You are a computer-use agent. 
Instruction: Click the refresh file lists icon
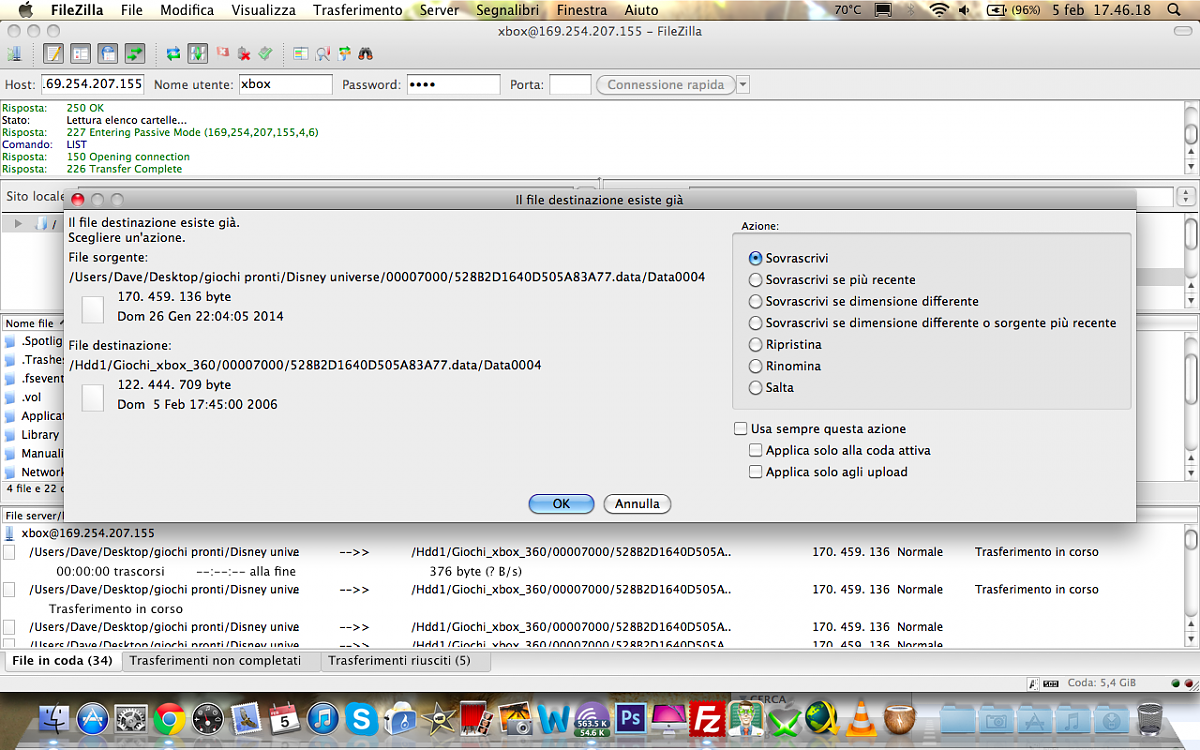coord(173,54)
